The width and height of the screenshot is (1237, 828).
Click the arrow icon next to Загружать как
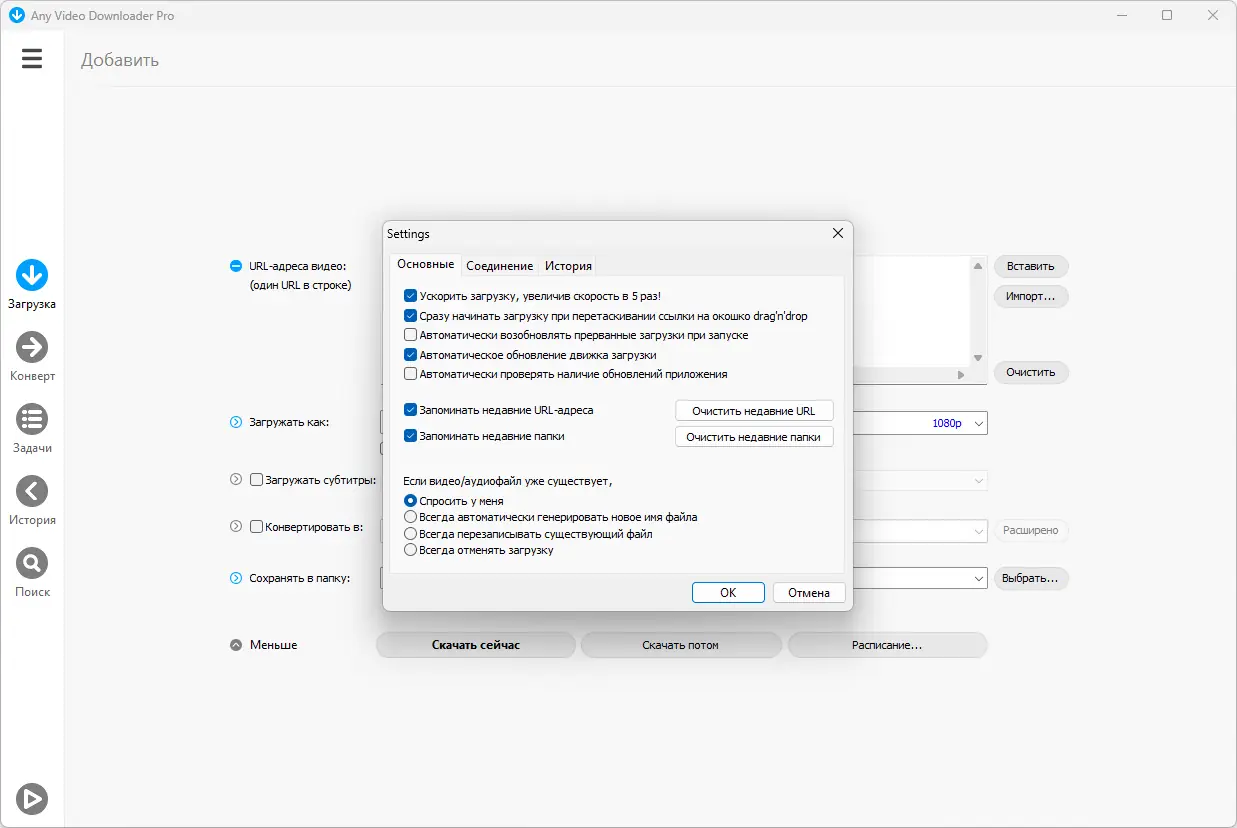coord(236,422)
